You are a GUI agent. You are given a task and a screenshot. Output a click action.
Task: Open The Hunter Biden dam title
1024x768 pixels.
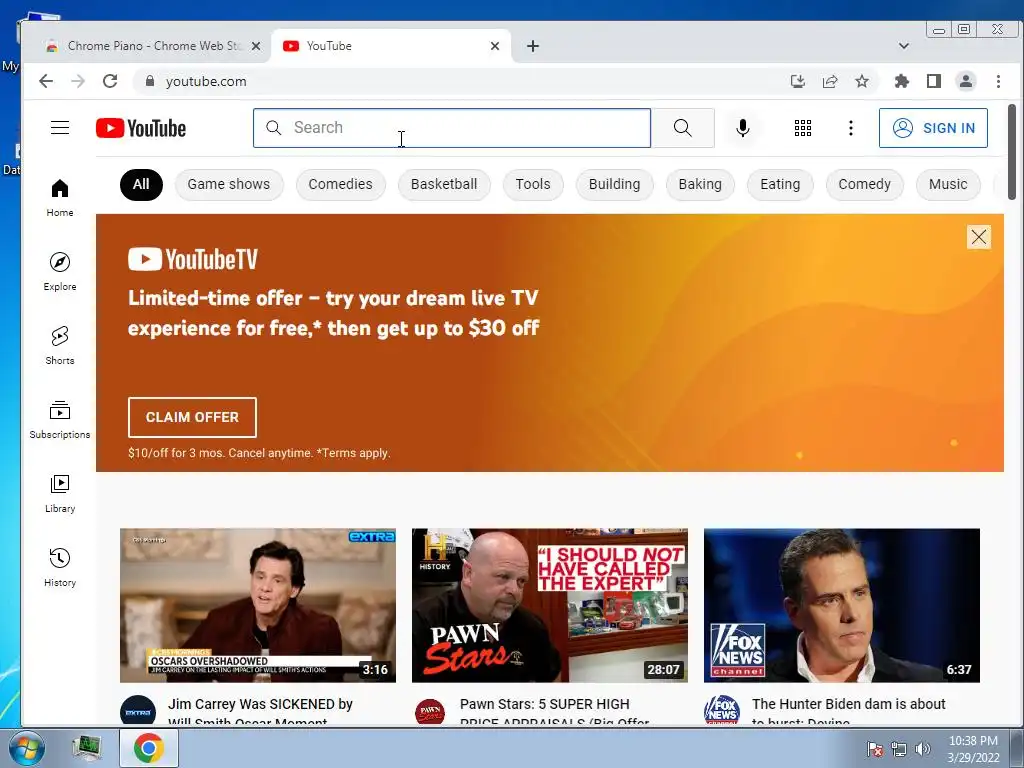coord(848,711)
